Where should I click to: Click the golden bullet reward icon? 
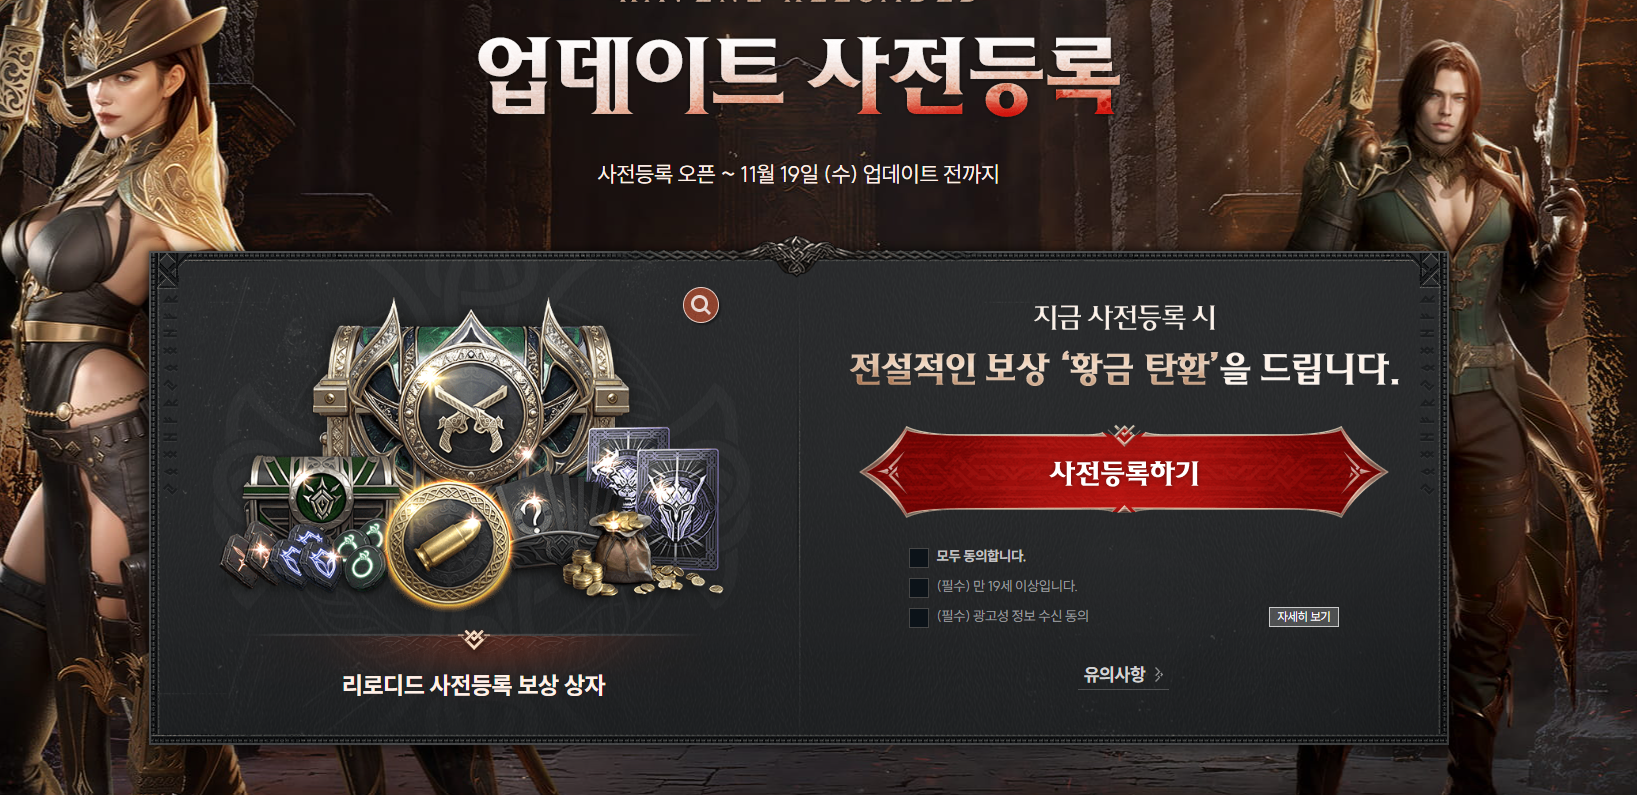(x=449, y=543)
